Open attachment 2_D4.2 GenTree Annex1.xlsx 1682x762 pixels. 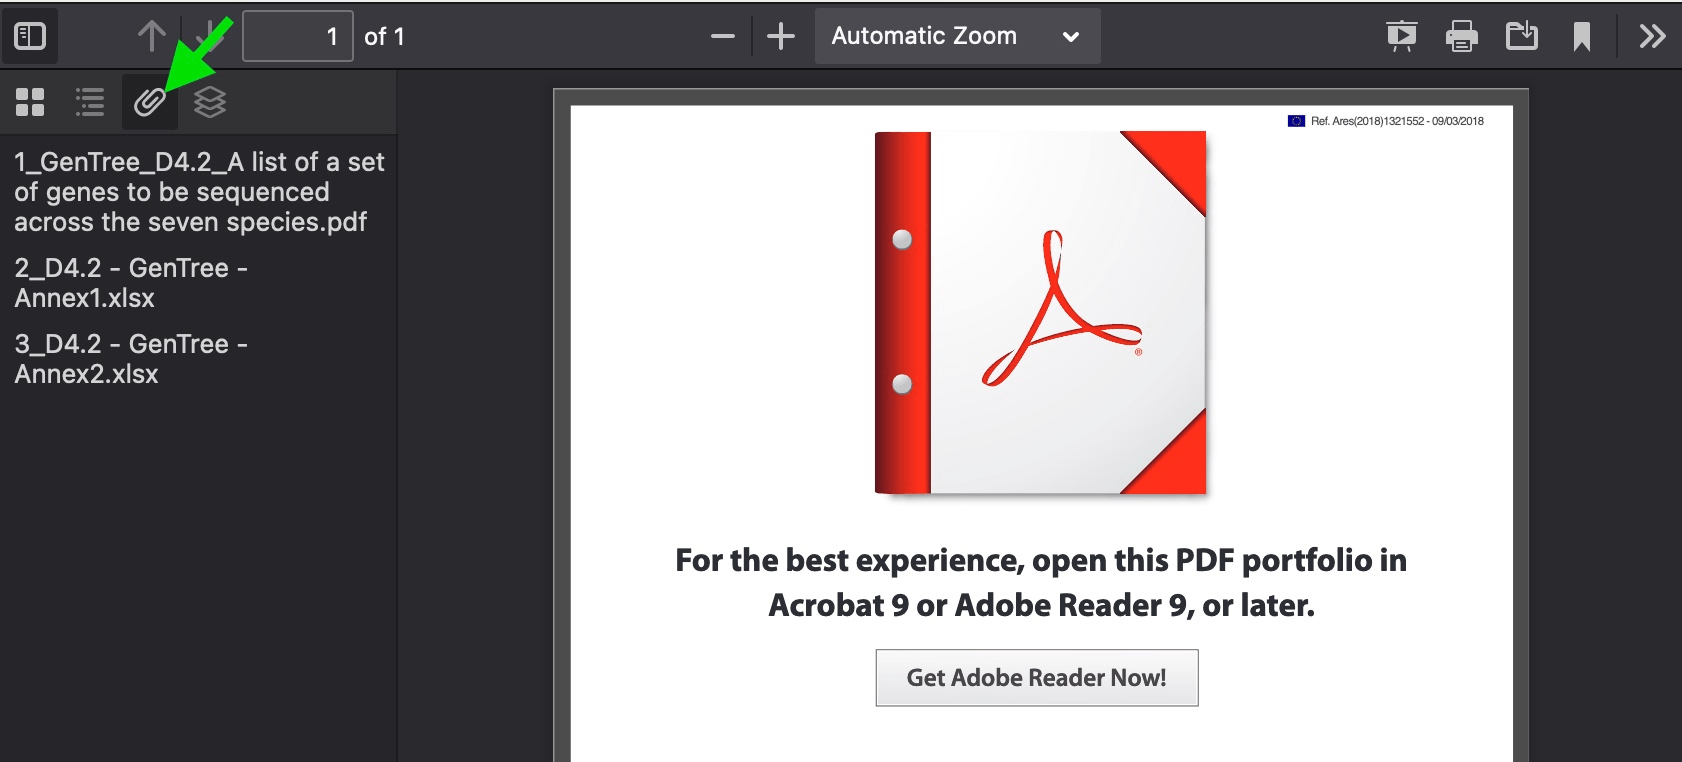pos(131,283)
